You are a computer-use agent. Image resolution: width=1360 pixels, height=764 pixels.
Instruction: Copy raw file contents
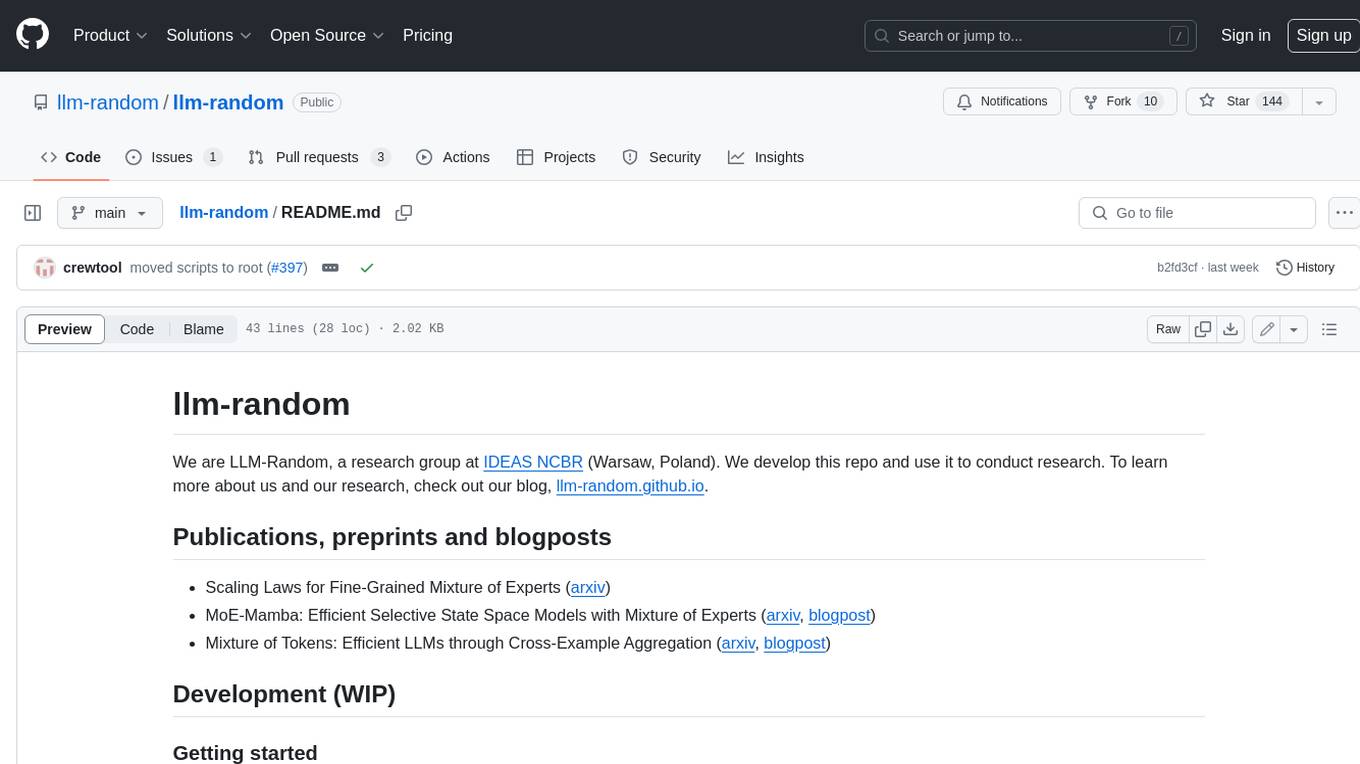click(1203, 329)
